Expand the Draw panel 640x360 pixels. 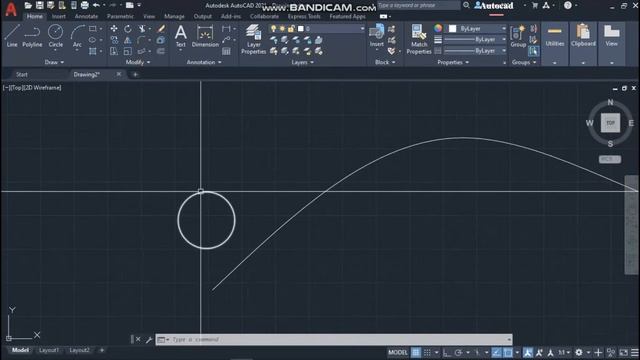(54, 62)
